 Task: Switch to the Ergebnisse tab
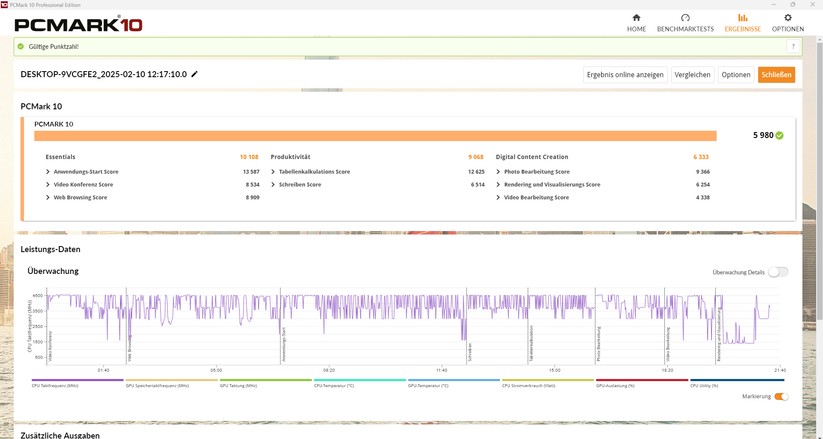(x=742, y=22)
